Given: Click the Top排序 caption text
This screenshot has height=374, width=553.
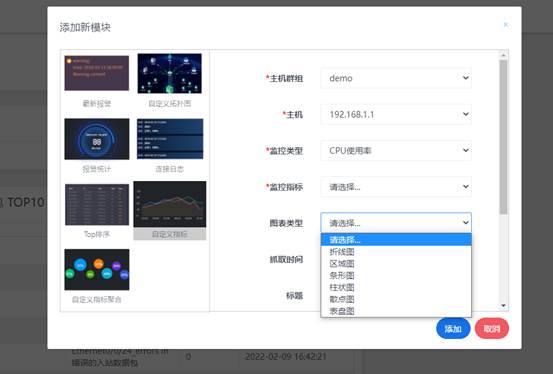Looking at the screenshot, I should pos(97,234).
